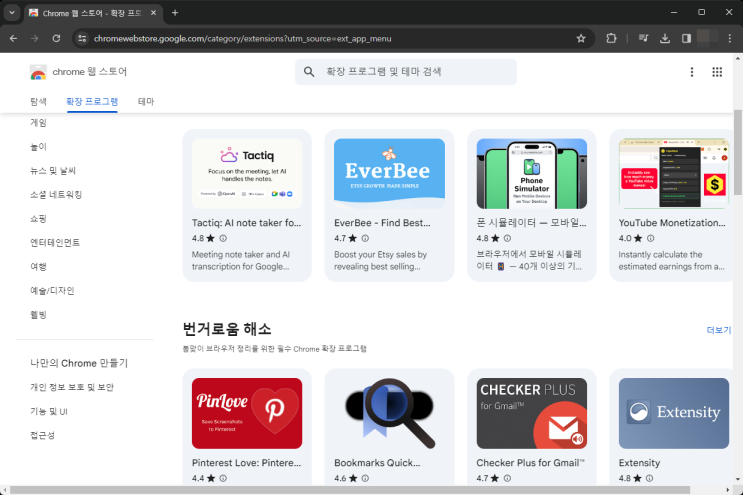Click Pinterest Love rating info icon
Screen dimensions: 743x495
pos(223,478)
